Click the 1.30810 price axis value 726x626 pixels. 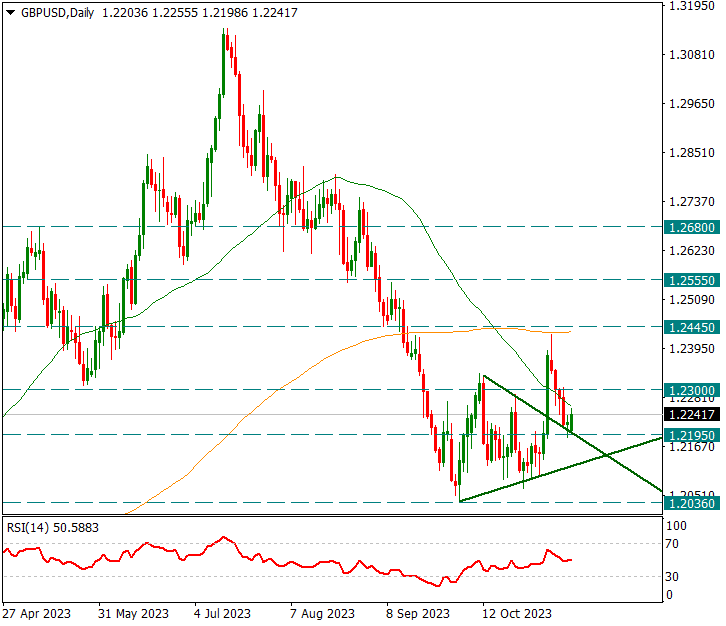click(x=692, y=55)
